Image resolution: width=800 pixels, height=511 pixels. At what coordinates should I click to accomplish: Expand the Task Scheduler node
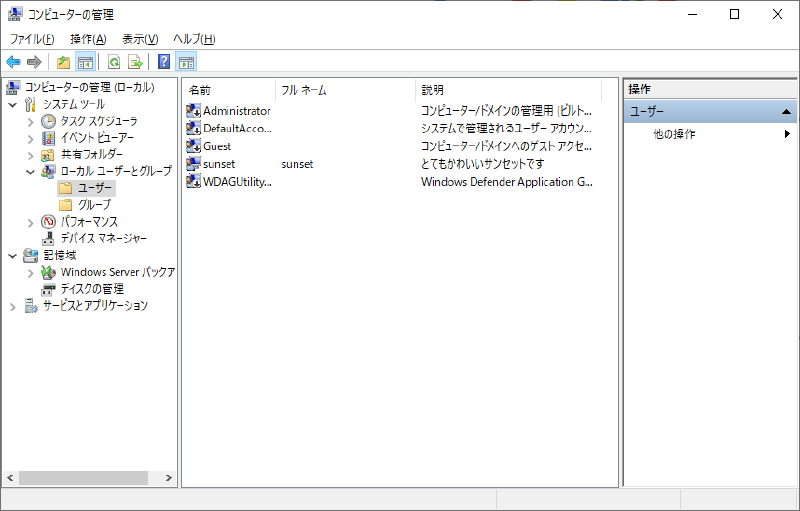coord(30,121)
